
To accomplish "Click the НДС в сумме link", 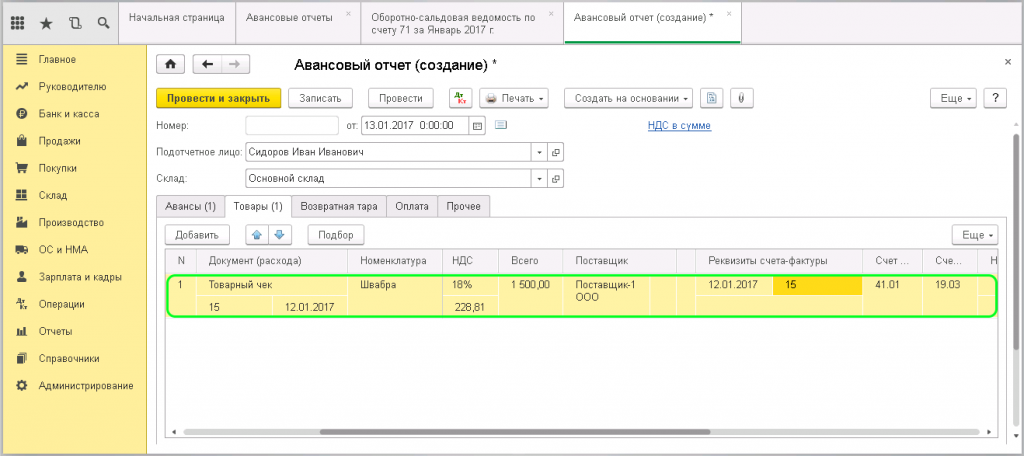I will click(x=680, y=126).
